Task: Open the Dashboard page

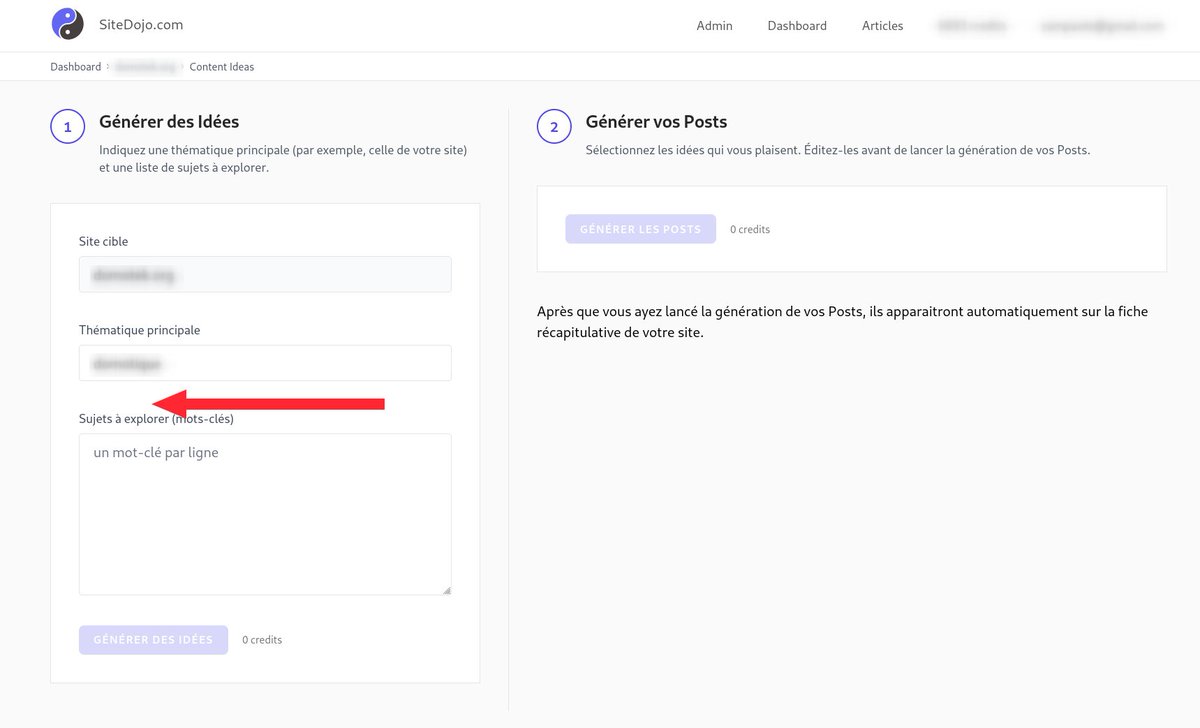Action: coord(797,25)
